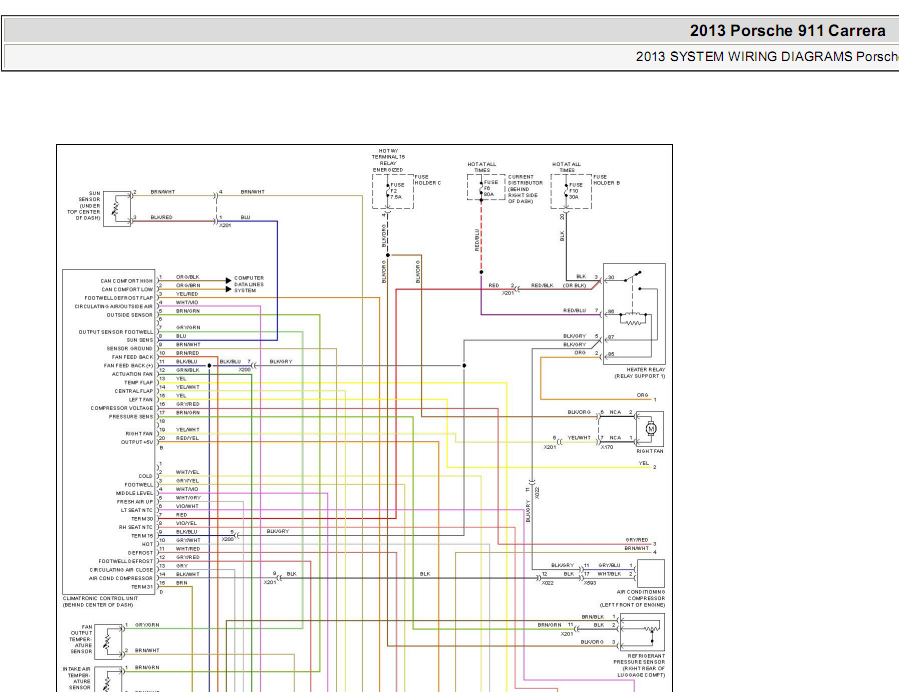
Task: Select the 'RED/YEL' wire label
Action: click(187, 438)
